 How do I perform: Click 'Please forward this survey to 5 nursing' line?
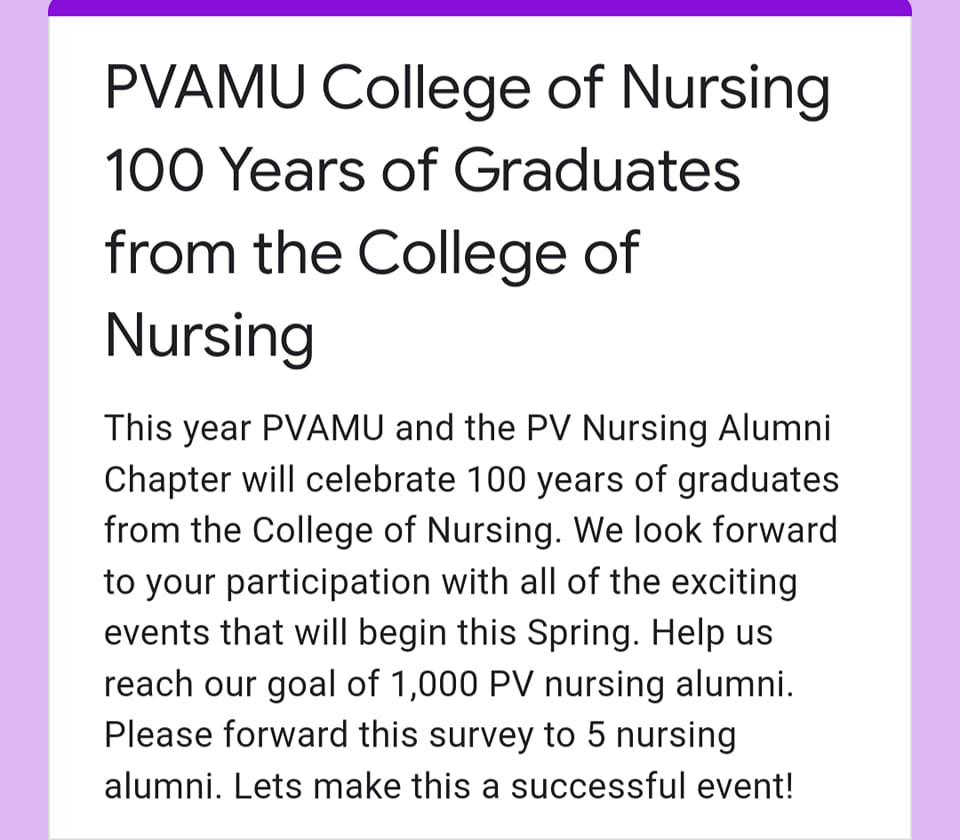coord(420,735)
